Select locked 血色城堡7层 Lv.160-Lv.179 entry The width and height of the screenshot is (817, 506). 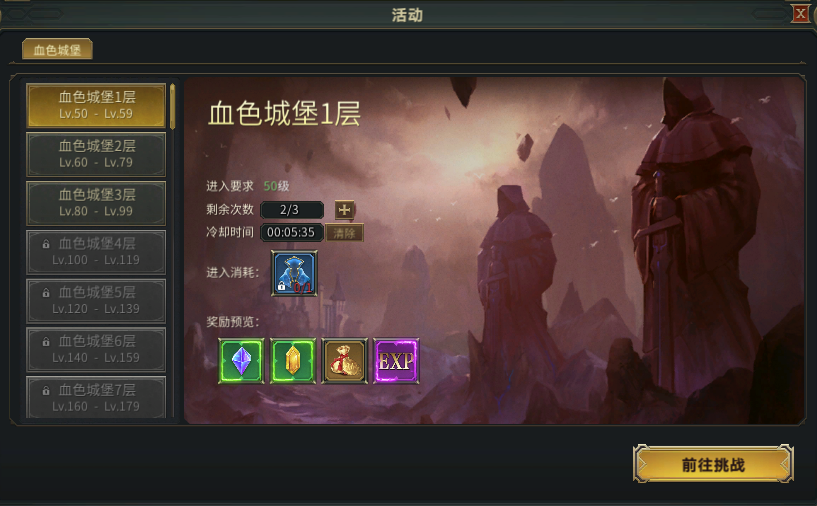click(96, 397)
